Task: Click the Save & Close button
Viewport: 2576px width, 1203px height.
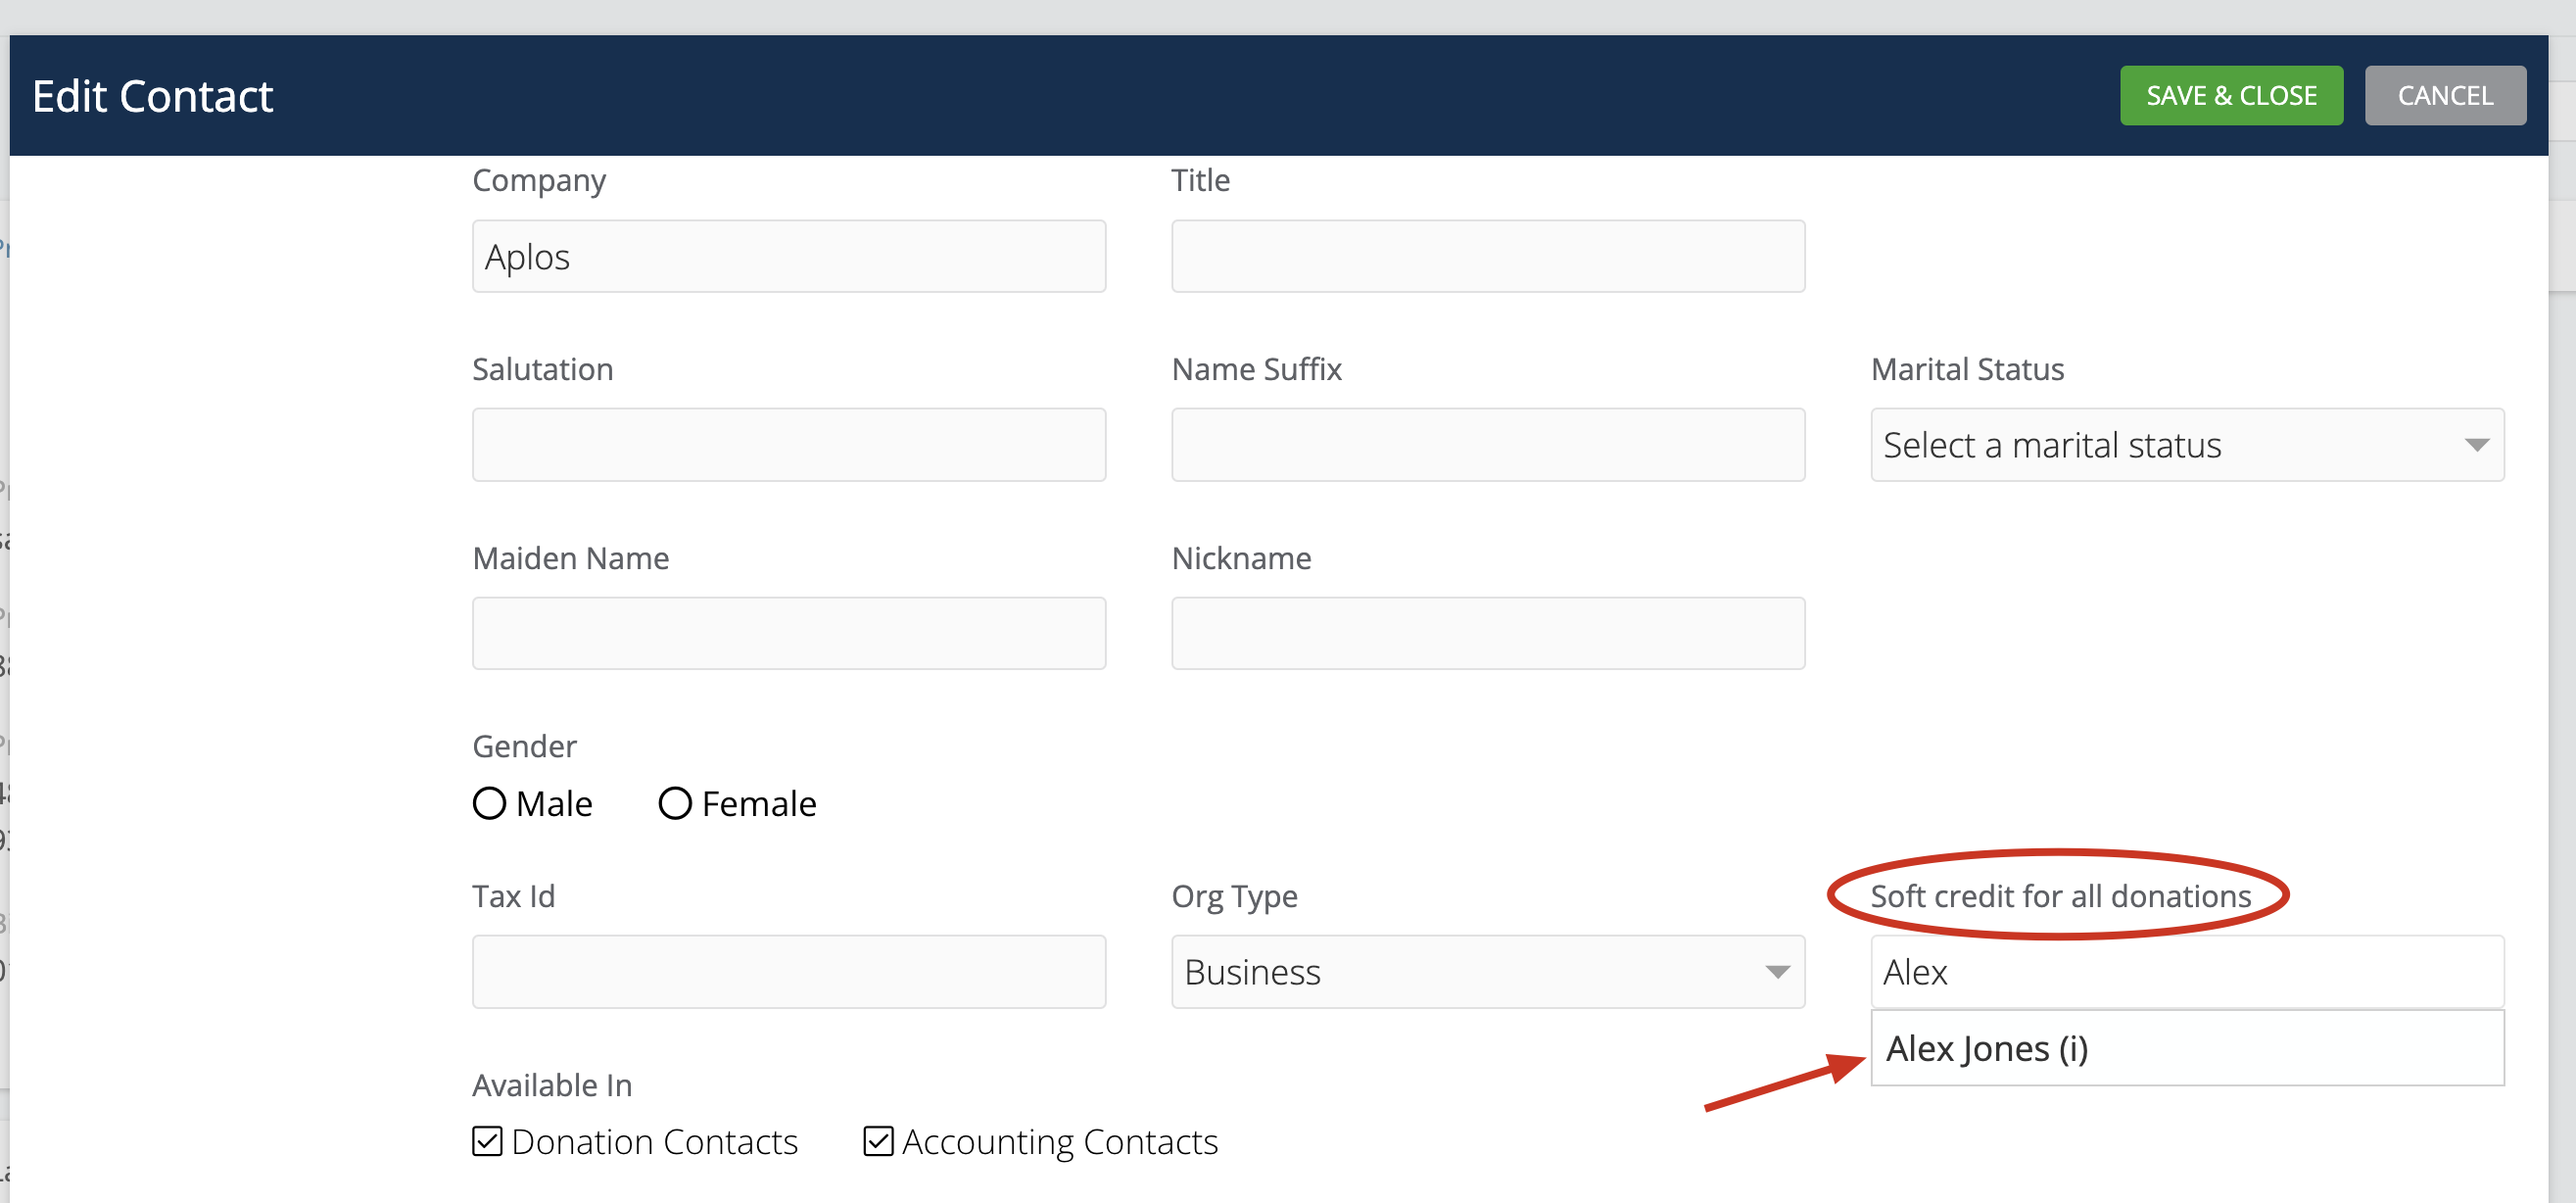Action: [2231, 96]
